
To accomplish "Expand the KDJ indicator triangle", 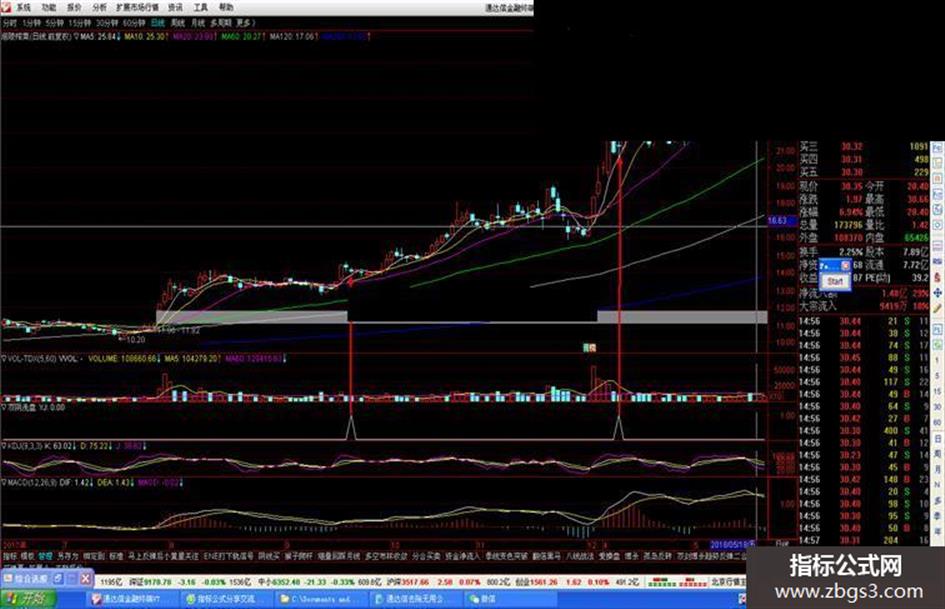I will pyautogui.click(x=4, y=446).
